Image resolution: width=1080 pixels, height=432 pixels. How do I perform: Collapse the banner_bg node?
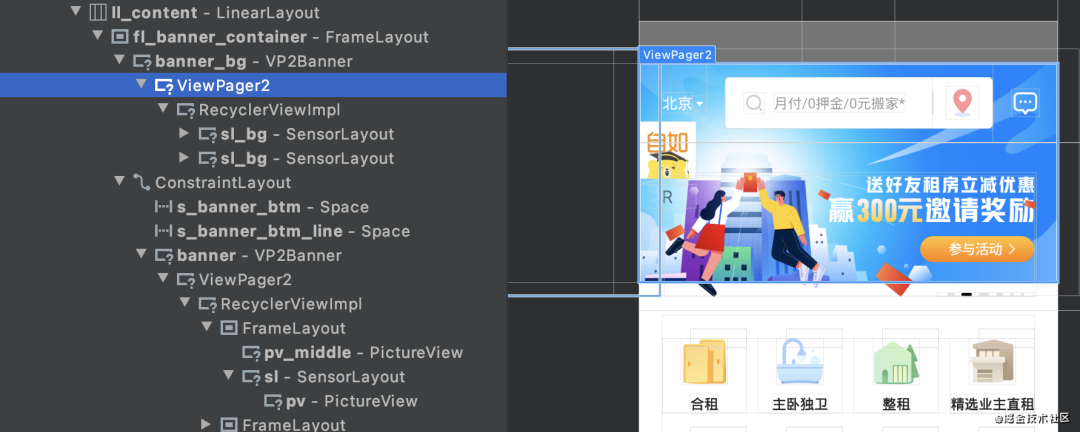pyautogui.click(x=120, y=60)
